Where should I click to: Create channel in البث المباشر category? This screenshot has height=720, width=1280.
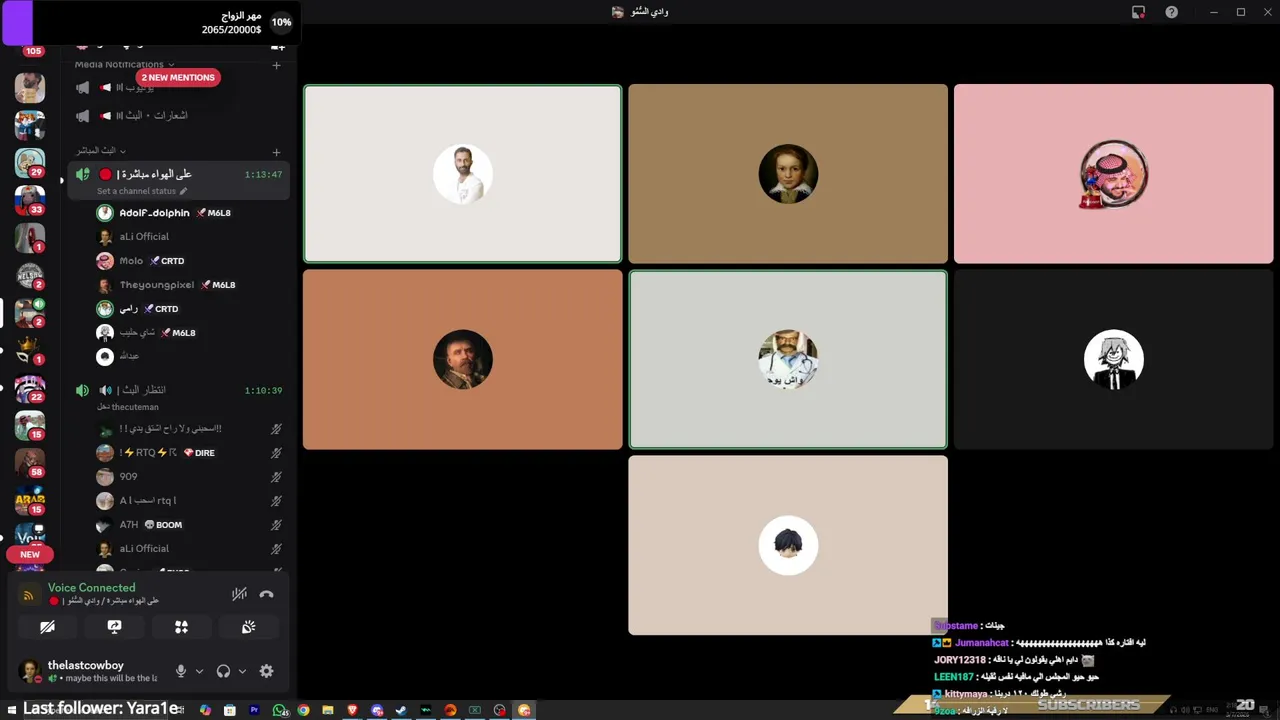(276, 152)
